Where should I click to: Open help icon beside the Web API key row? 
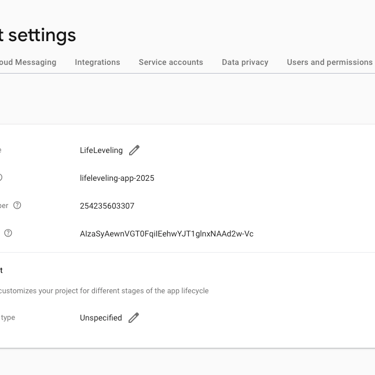pyautogui.click(x=8, y=233)
